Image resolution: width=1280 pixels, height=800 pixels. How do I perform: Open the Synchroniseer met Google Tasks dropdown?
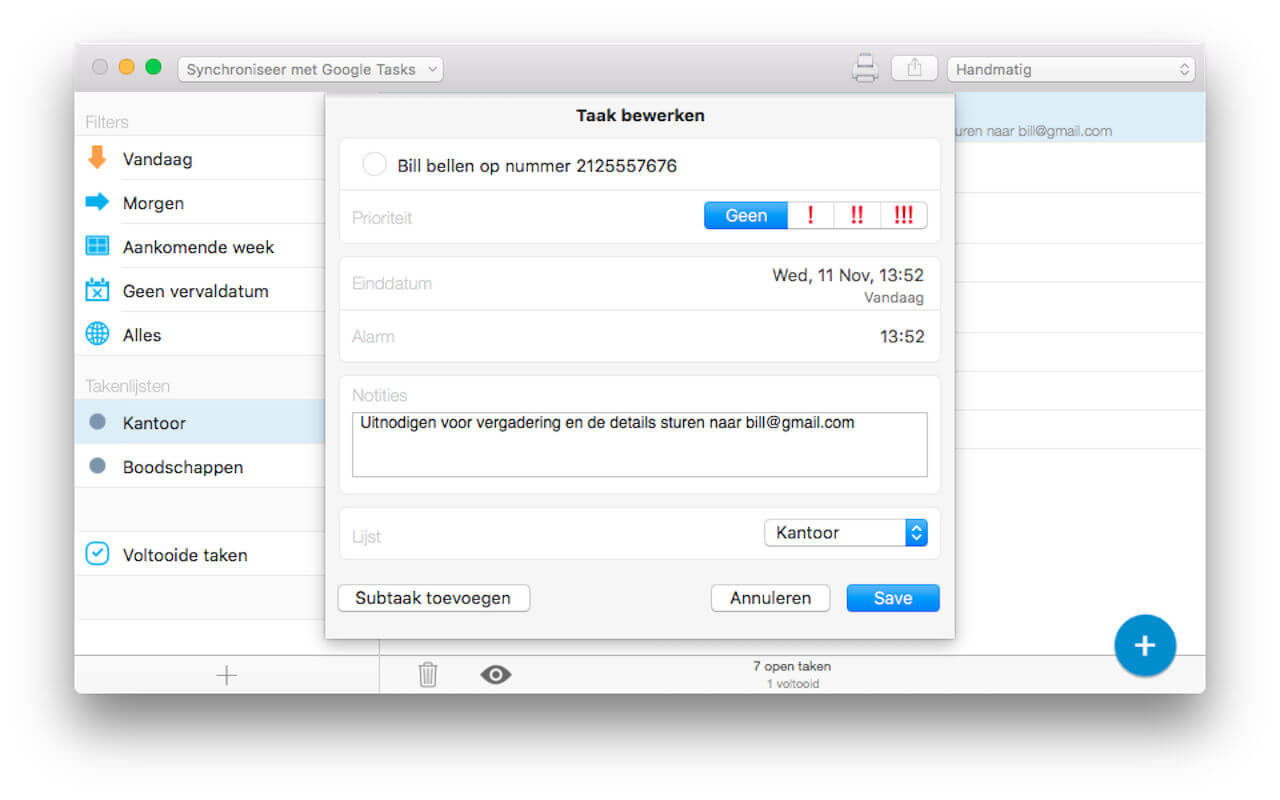click(310, 69)
